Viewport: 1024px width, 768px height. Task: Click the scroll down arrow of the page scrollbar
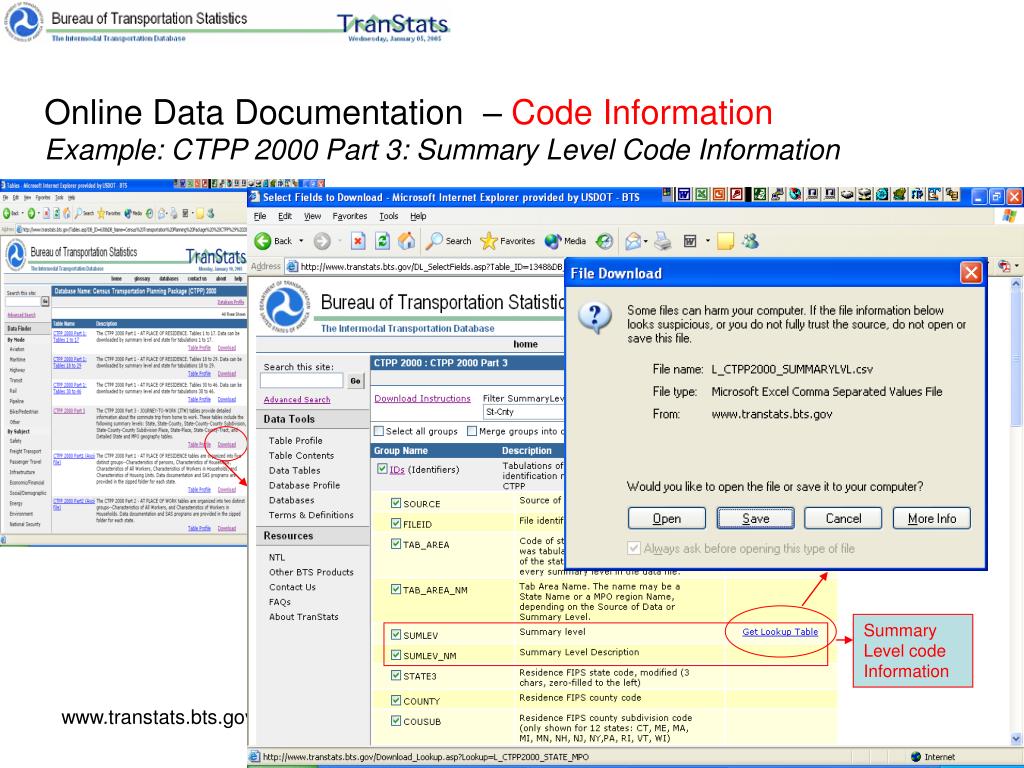(1016, 739)
